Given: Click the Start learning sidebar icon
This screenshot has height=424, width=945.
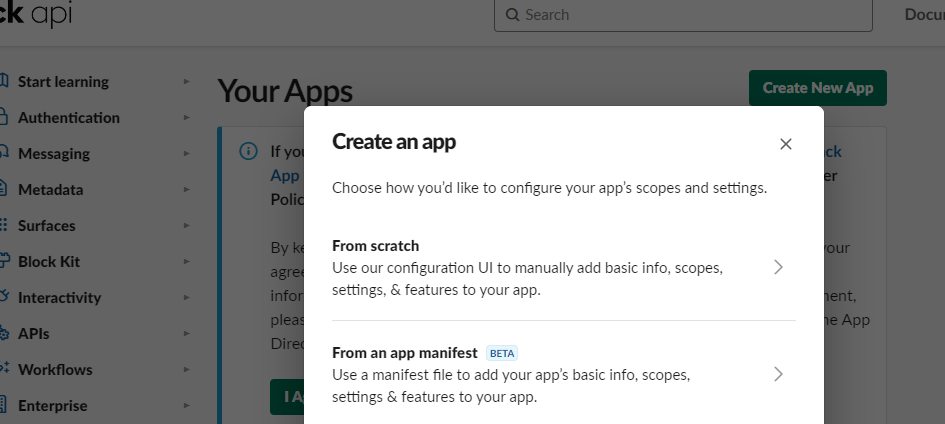Looking at the screenshot, I should click(x=4, y=82).
